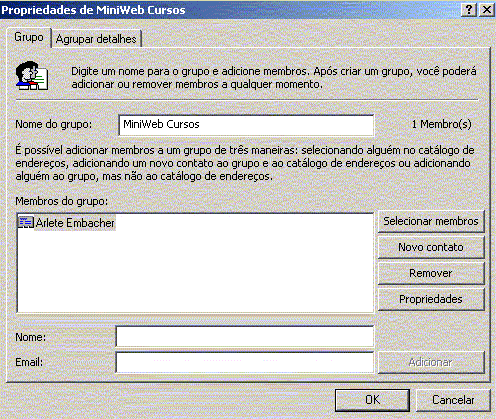Click the group people icon illustration
The image size is (496, 419).
(x=32, y=76)
